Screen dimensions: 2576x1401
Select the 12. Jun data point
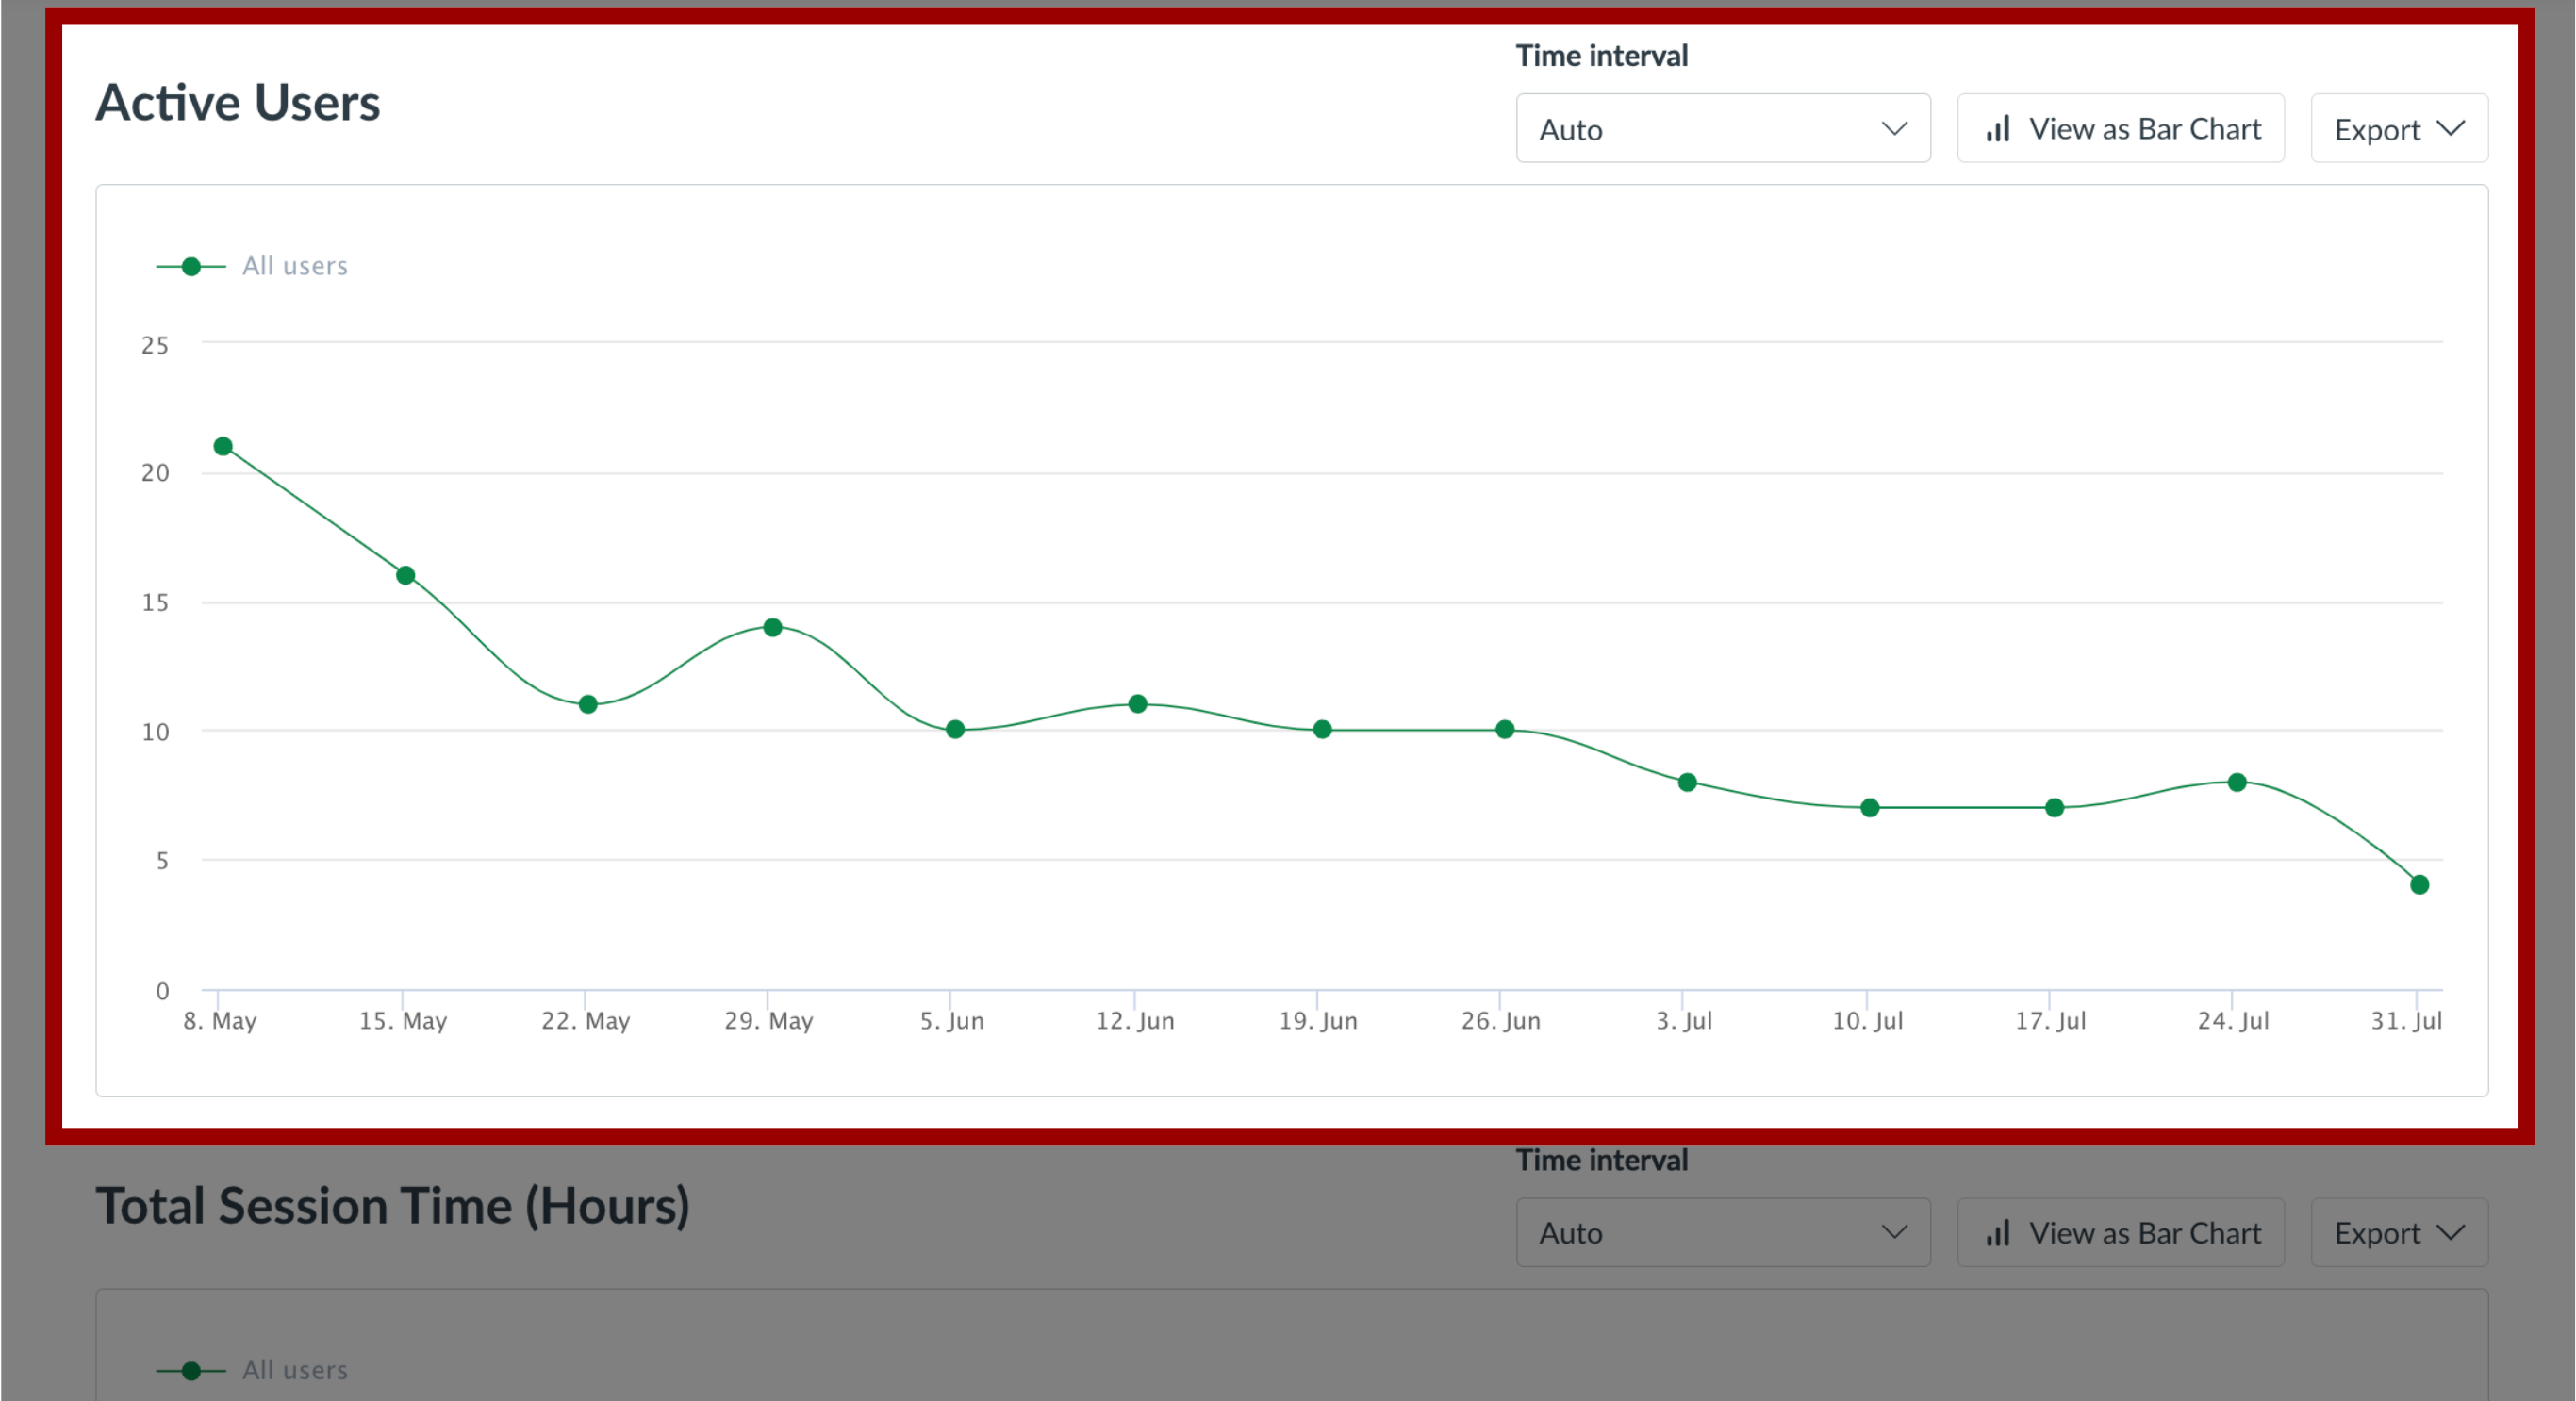[x=1137, y=704]
